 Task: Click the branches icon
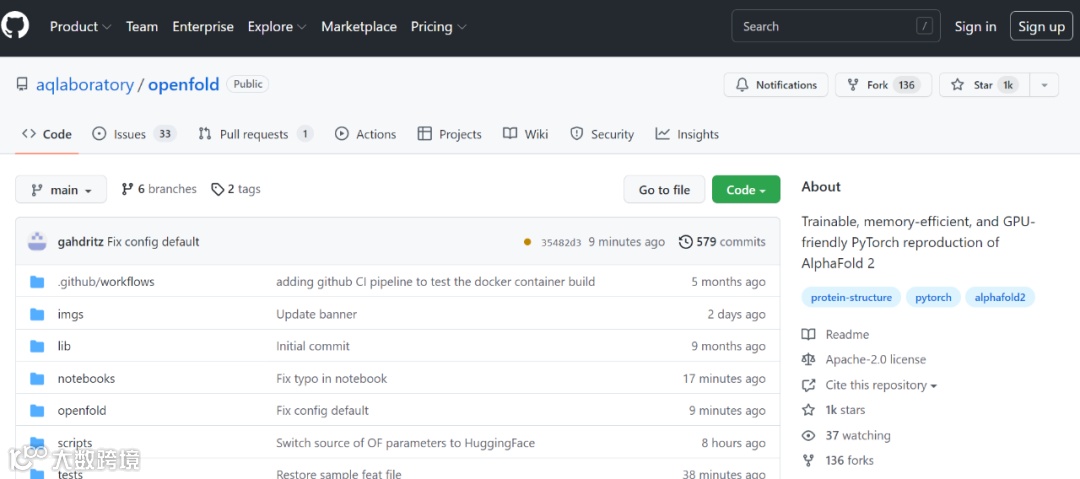pos(127,189)
